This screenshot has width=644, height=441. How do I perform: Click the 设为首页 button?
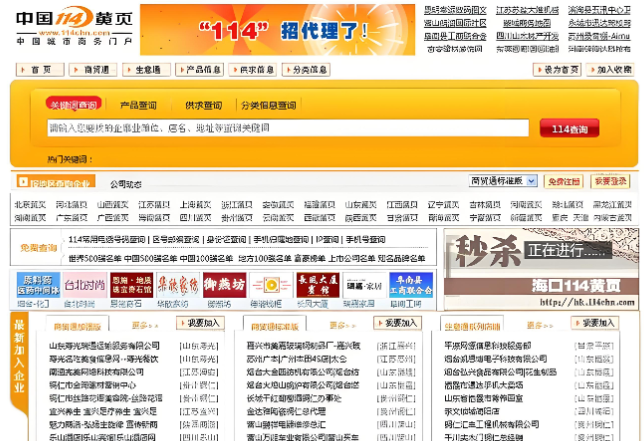[x=557, y=70]
